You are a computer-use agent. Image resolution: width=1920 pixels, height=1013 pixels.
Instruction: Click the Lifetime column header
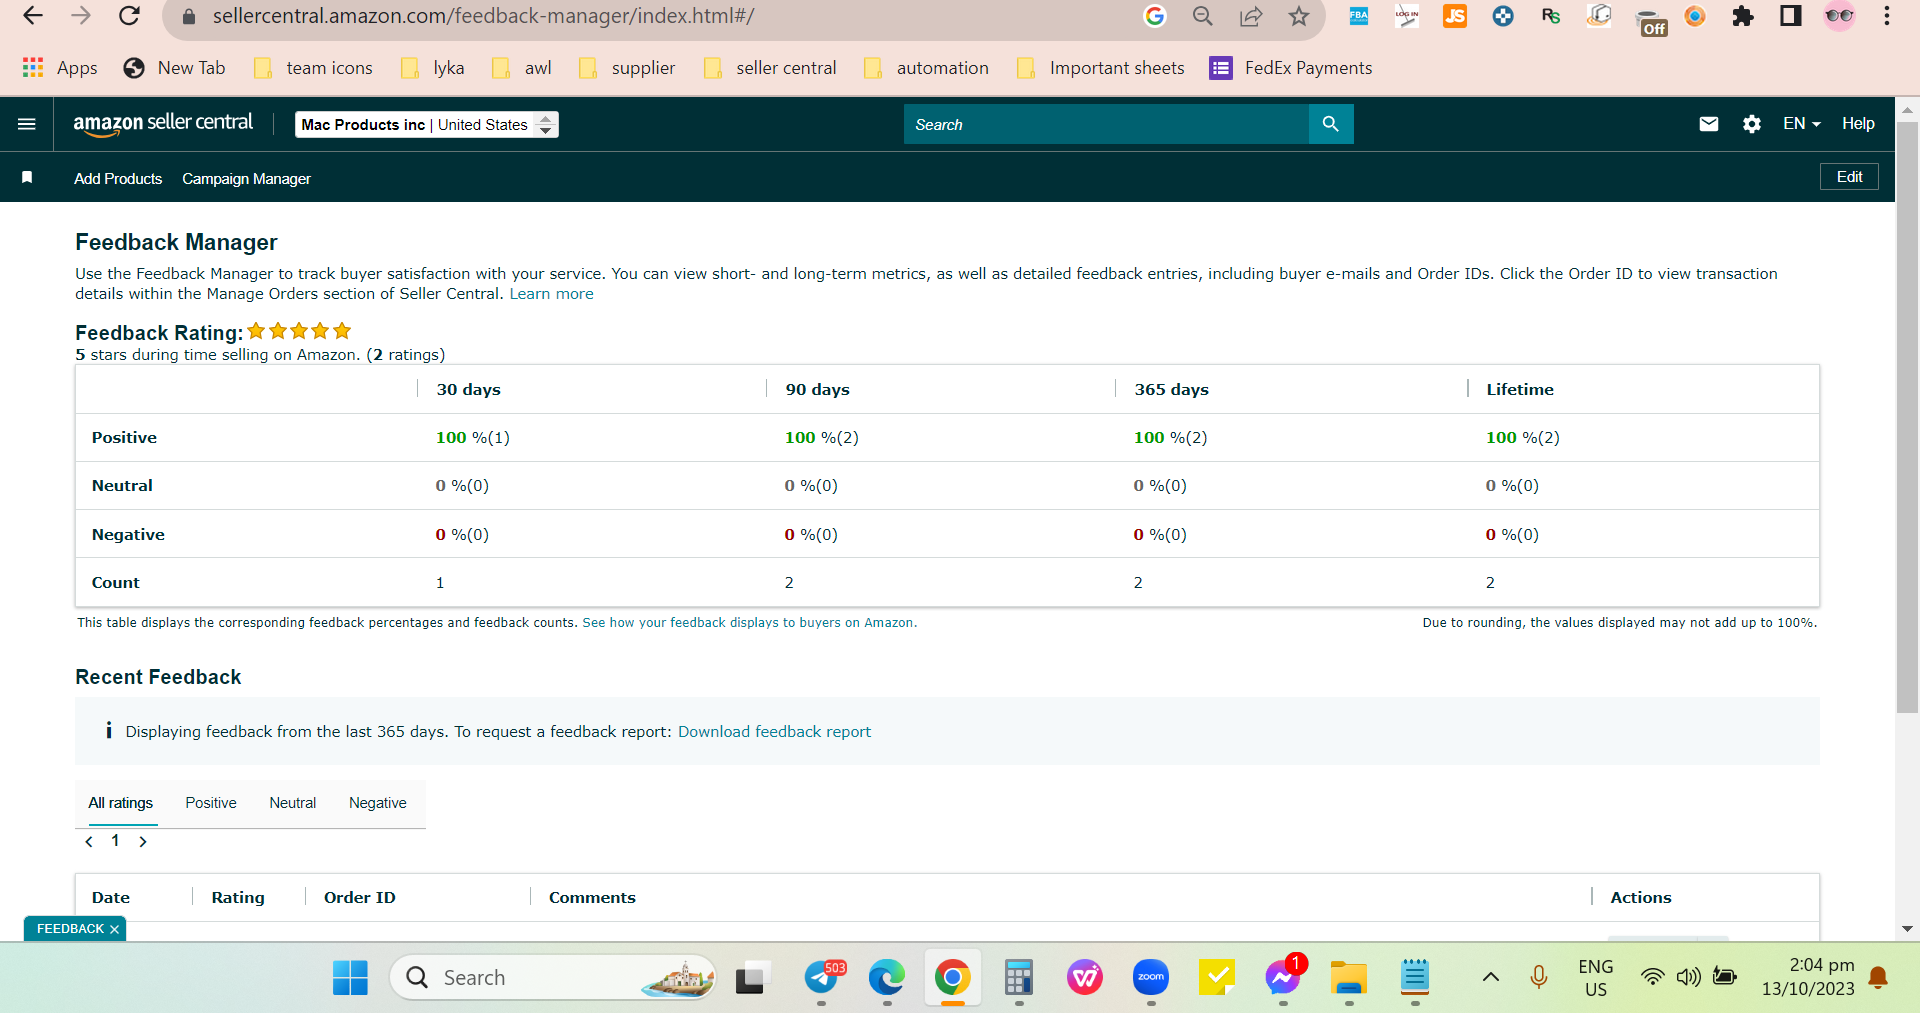[1520, 389]
